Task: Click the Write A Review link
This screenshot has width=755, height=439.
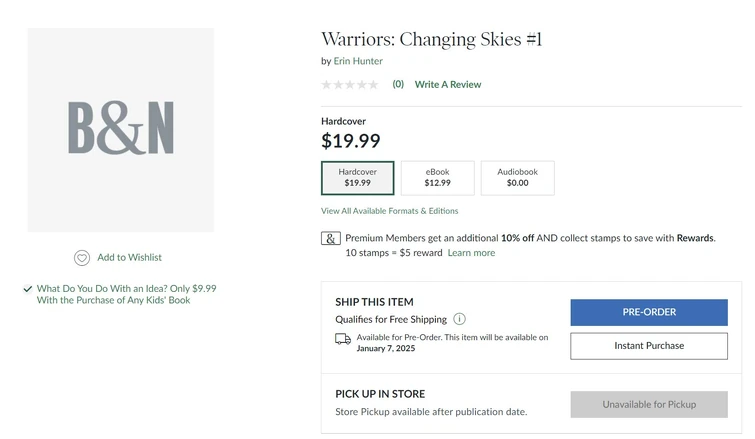Action: click(448, 85)
